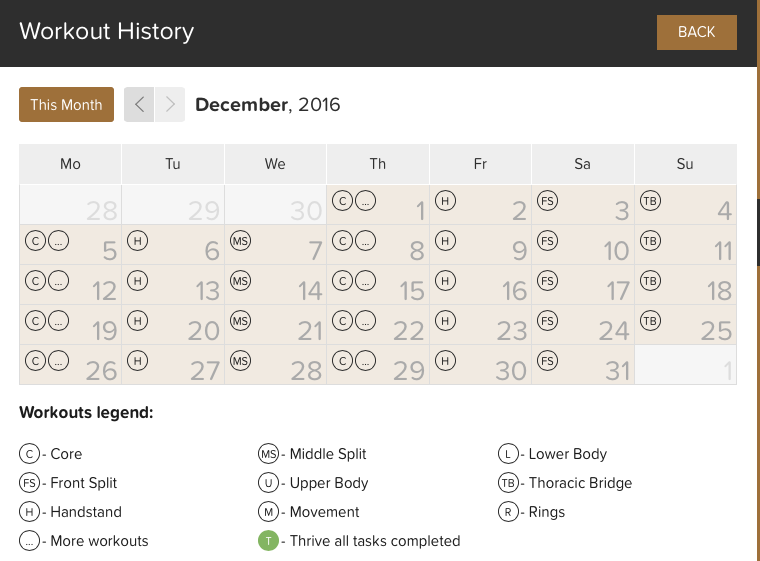Viewport: 760px width, 561px height.
Task: Open Middle Split icon on December 7
Action: 240,241
